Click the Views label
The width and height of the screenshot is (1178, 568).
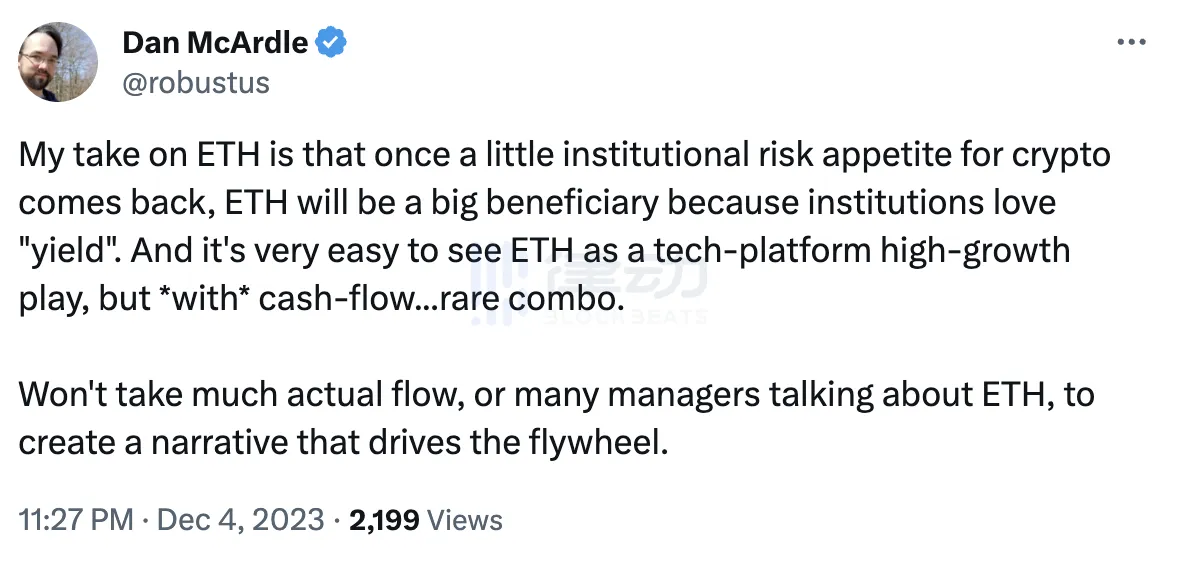[464, 520]
